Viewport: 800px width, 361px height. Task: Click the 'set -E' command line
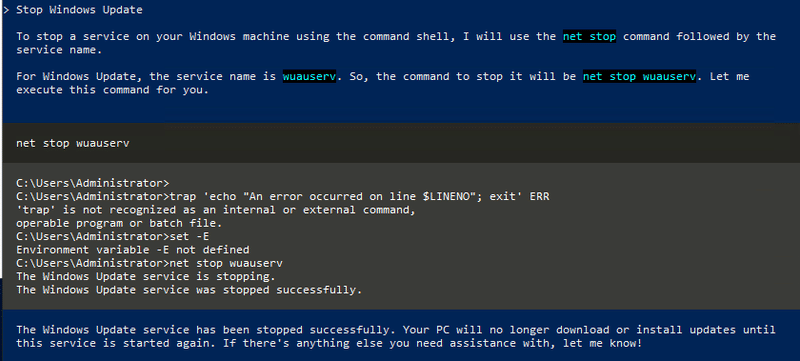pos(112,237)
